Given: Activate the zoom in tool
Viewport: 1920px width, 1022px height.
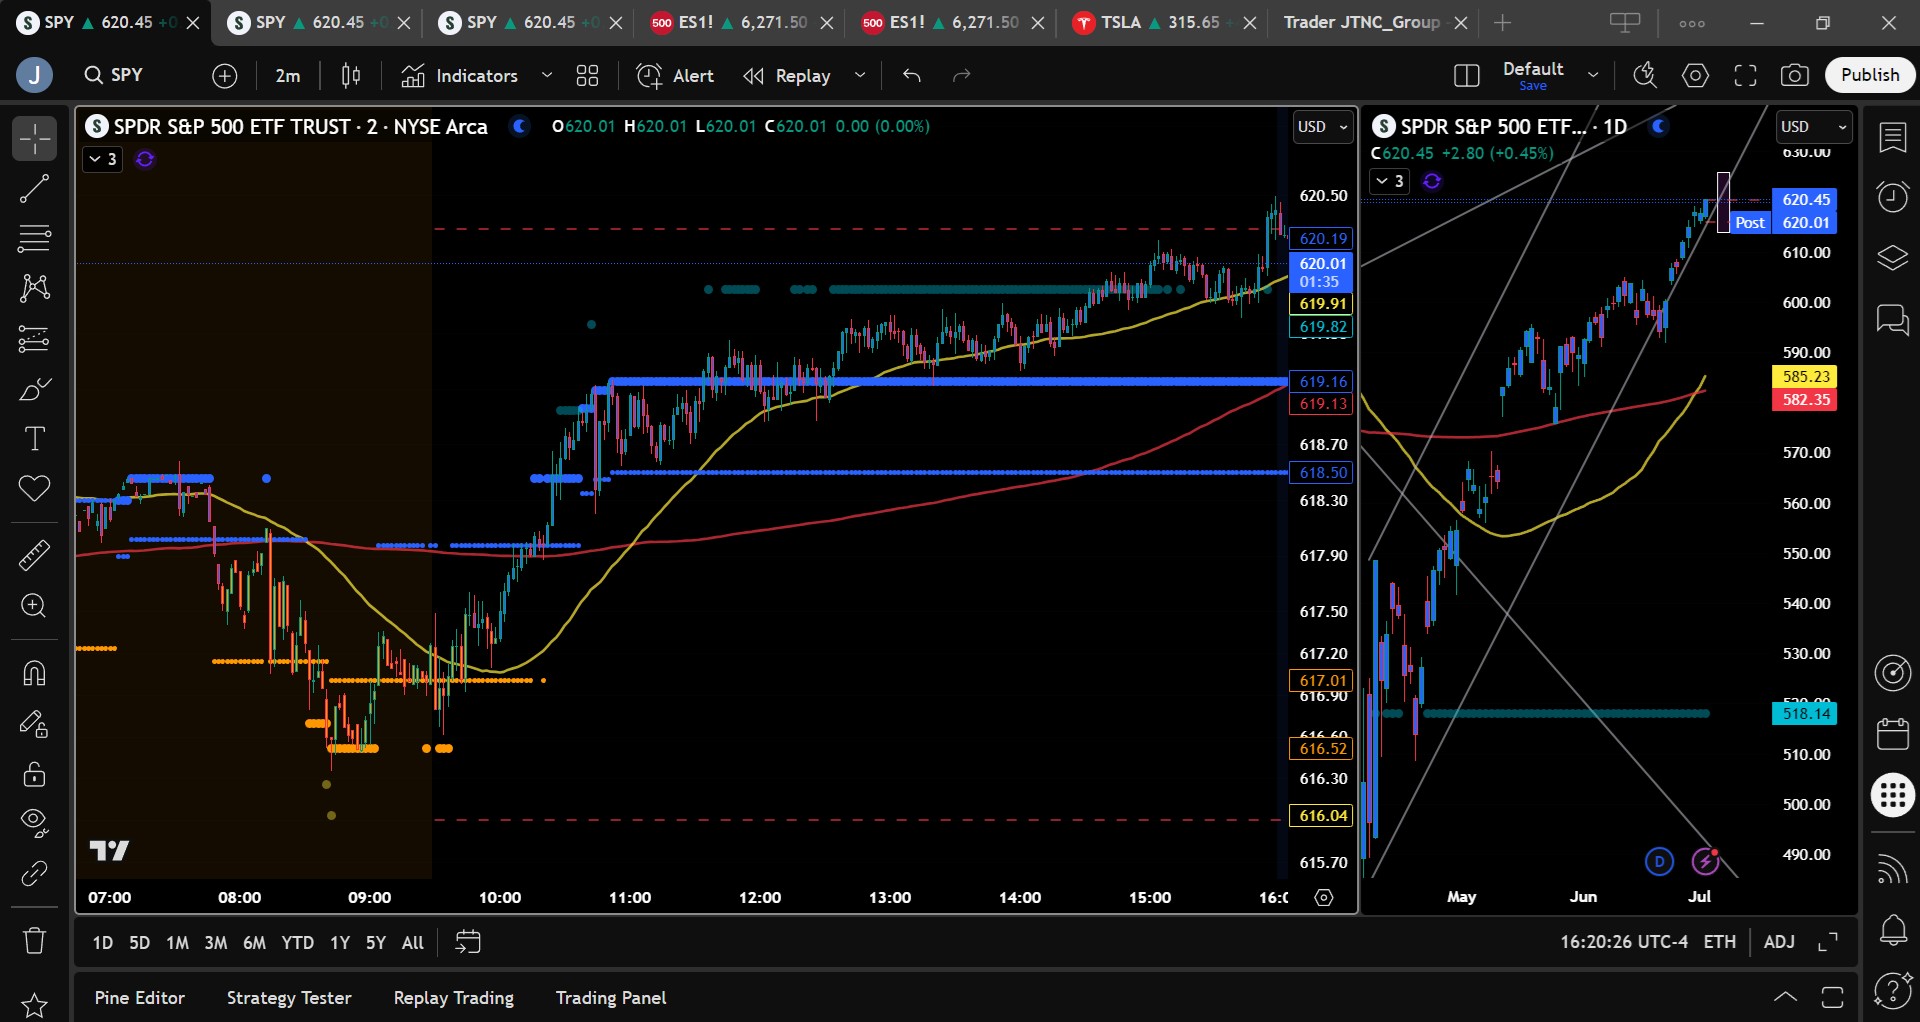Looking at the screenshot, I should [x=34, y=606].
